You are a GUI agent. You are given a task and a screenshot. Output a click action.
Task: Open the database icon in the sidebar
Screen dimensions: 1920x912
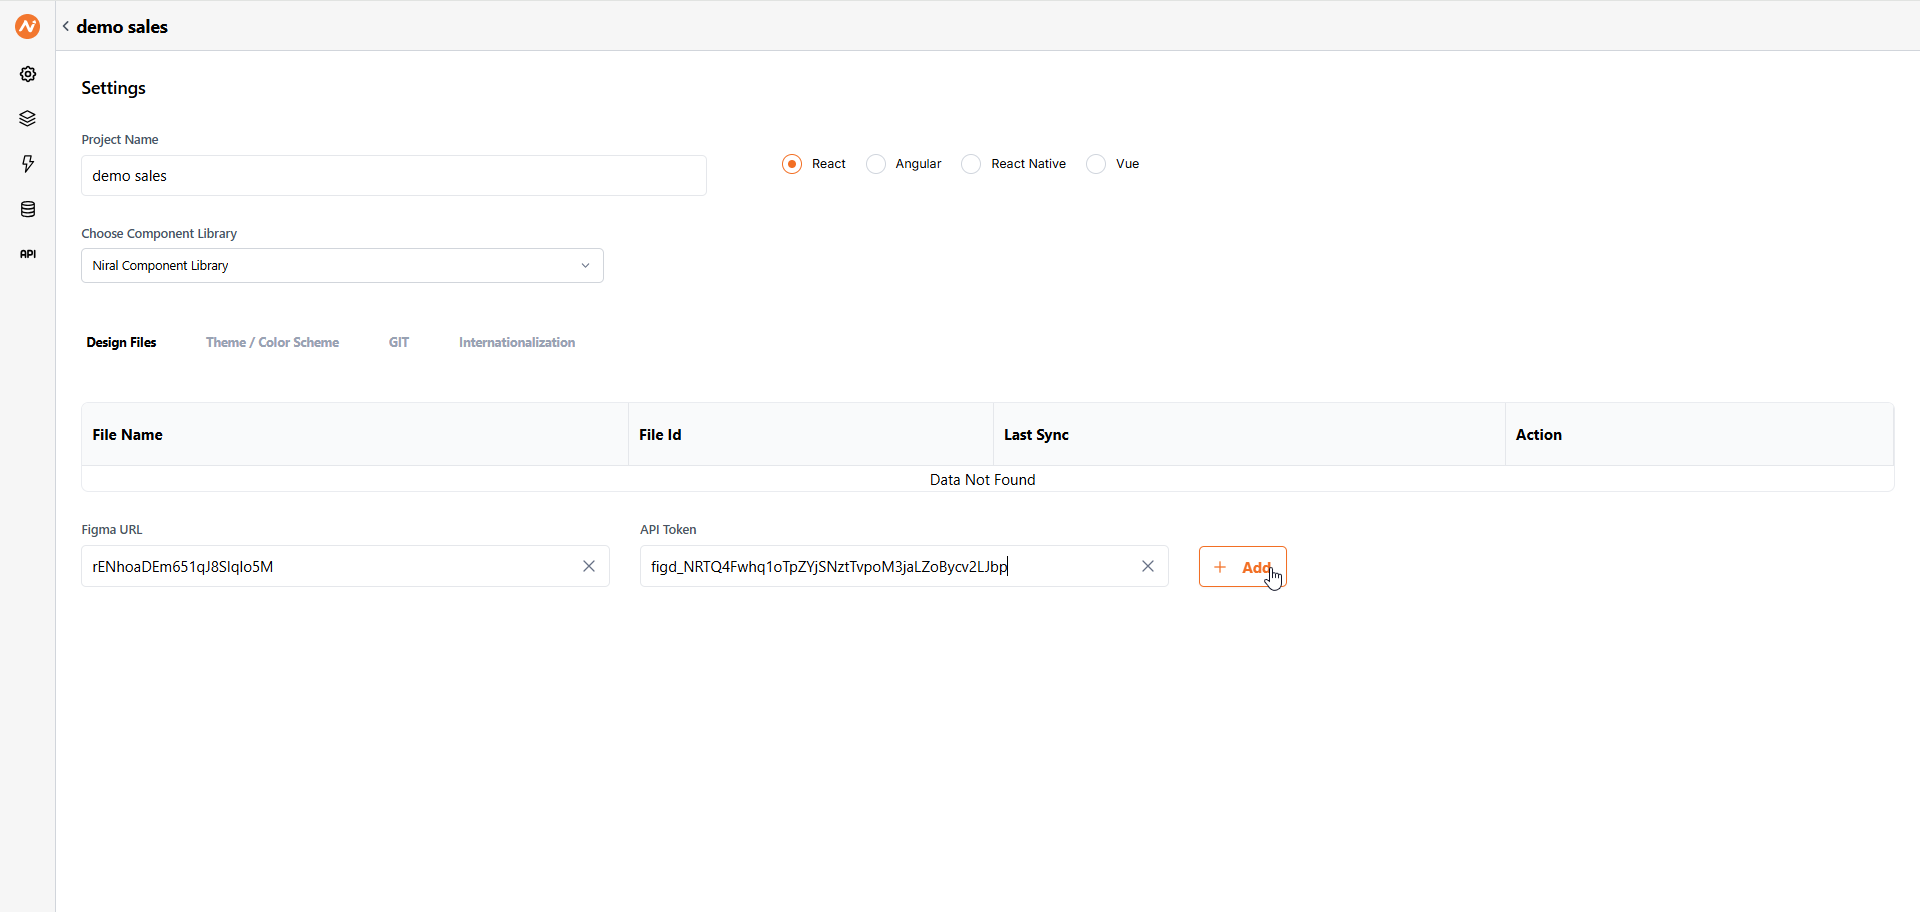pos(27,209)
